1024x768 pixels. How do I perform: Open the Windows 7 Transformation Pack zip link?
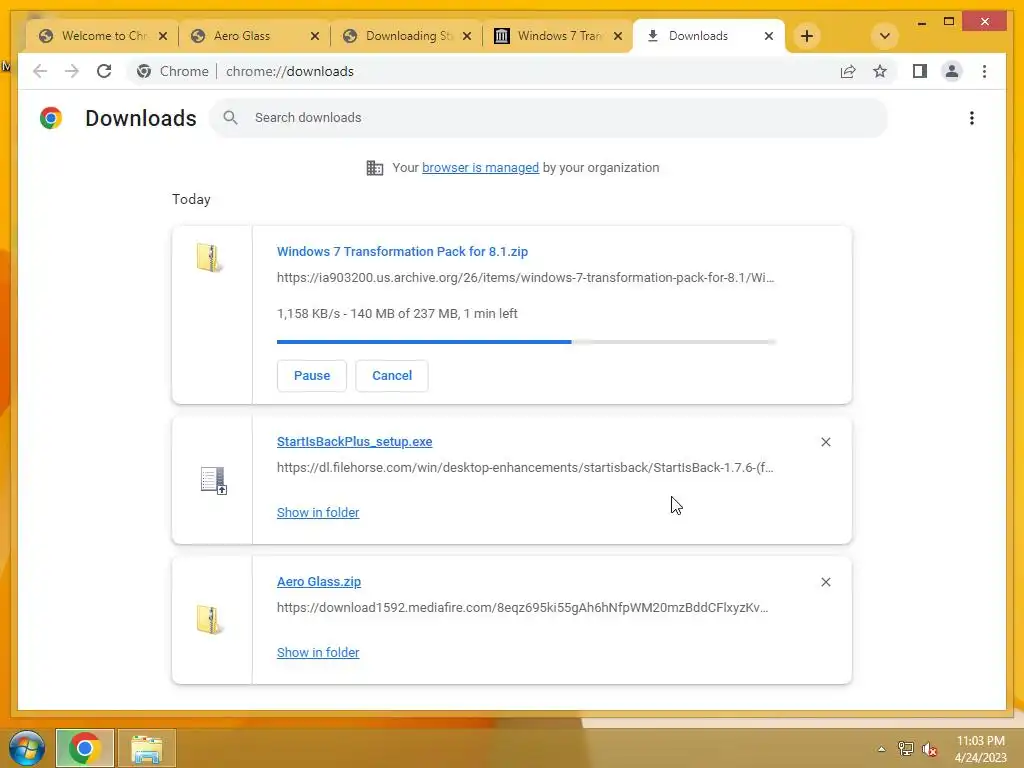(x=402, y=251)
